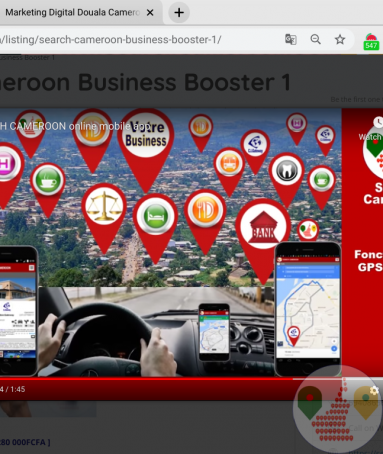Viewport: 383px width, 454px height.
Task: Click the Cameroon Business Booster 1 heading
Action: 145,82
